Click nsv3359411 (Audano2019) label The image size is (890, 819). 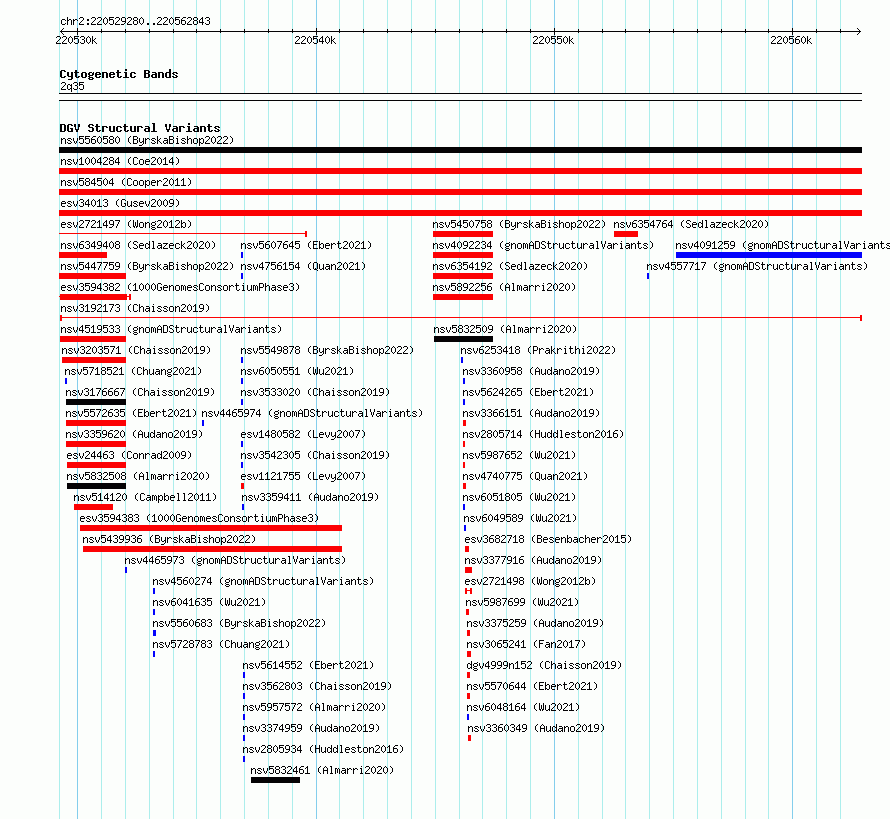coord(310,497)
